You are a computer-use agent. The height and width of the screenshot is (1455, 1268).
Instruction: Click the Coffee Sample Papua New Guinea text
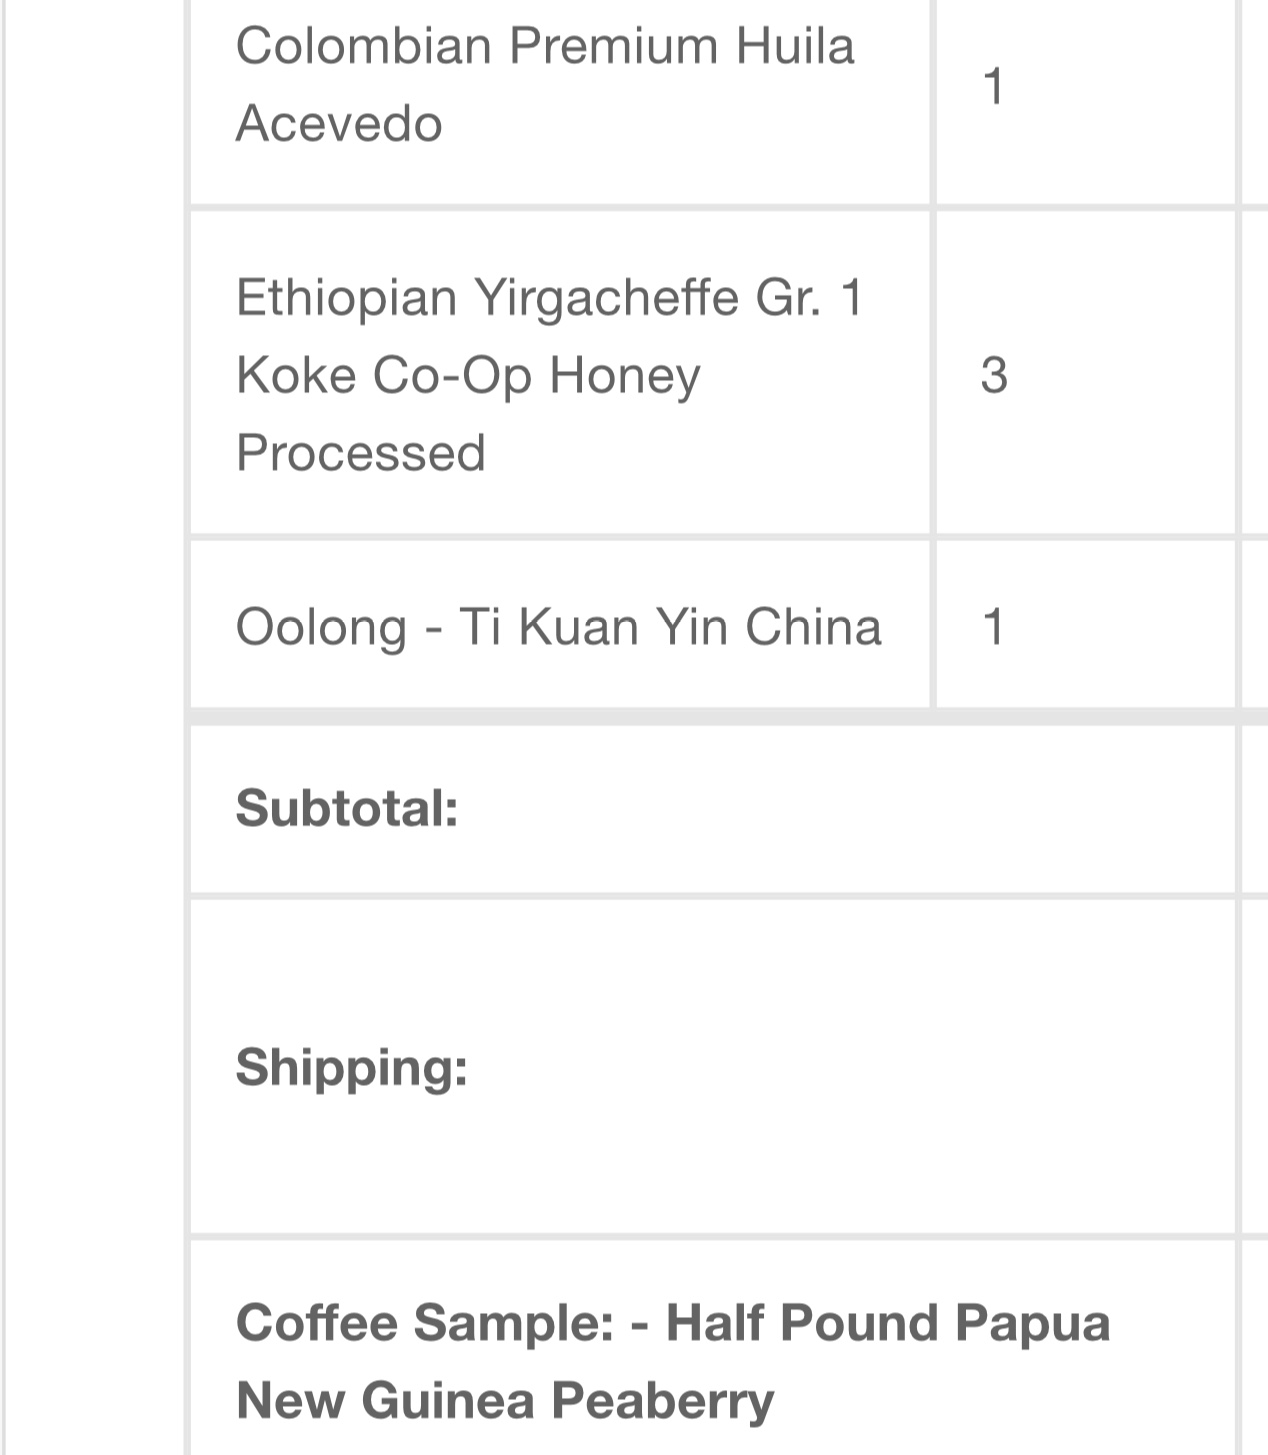coord(673,1360)
